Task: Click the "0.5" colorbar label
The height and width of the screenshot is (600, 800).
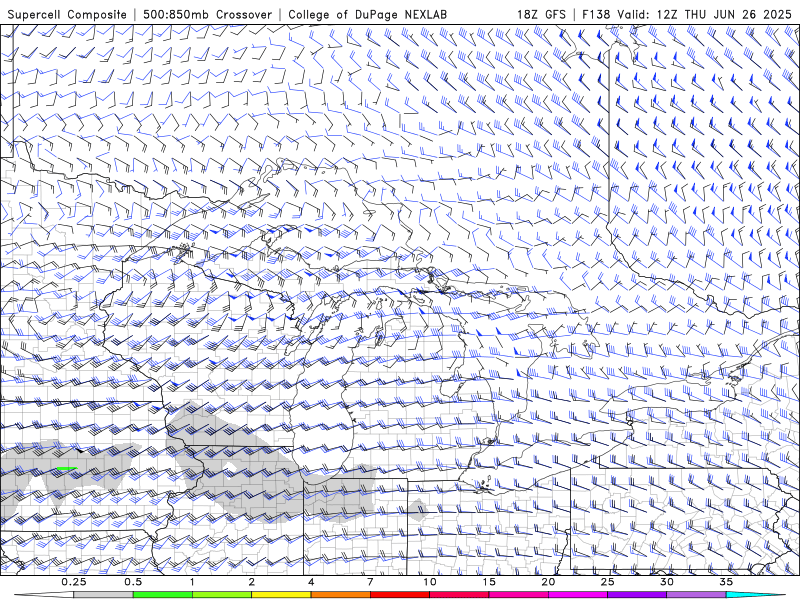Action: click(133, 582)
